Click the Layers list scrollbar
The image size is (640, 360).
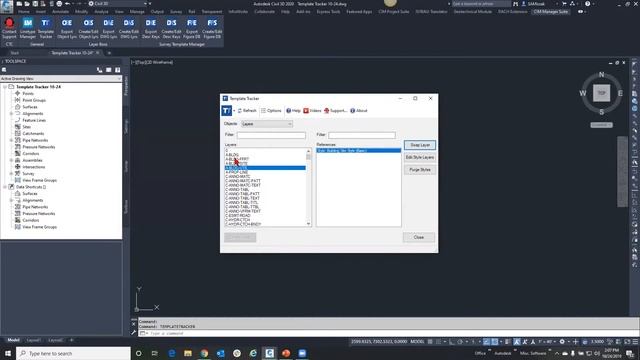(x=309, y=187)
